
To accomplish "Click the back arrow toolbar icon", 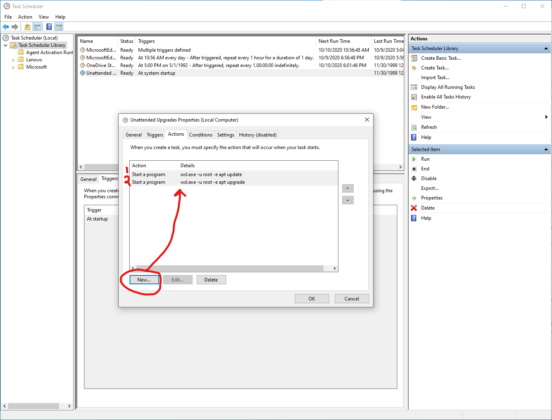I will 6,27.
